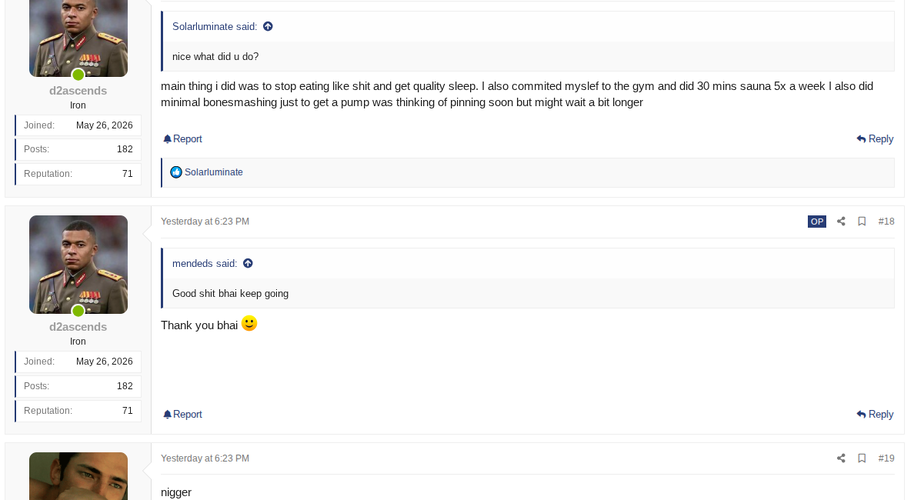Report the 'Thank you bhai' post

coord(182,414)
